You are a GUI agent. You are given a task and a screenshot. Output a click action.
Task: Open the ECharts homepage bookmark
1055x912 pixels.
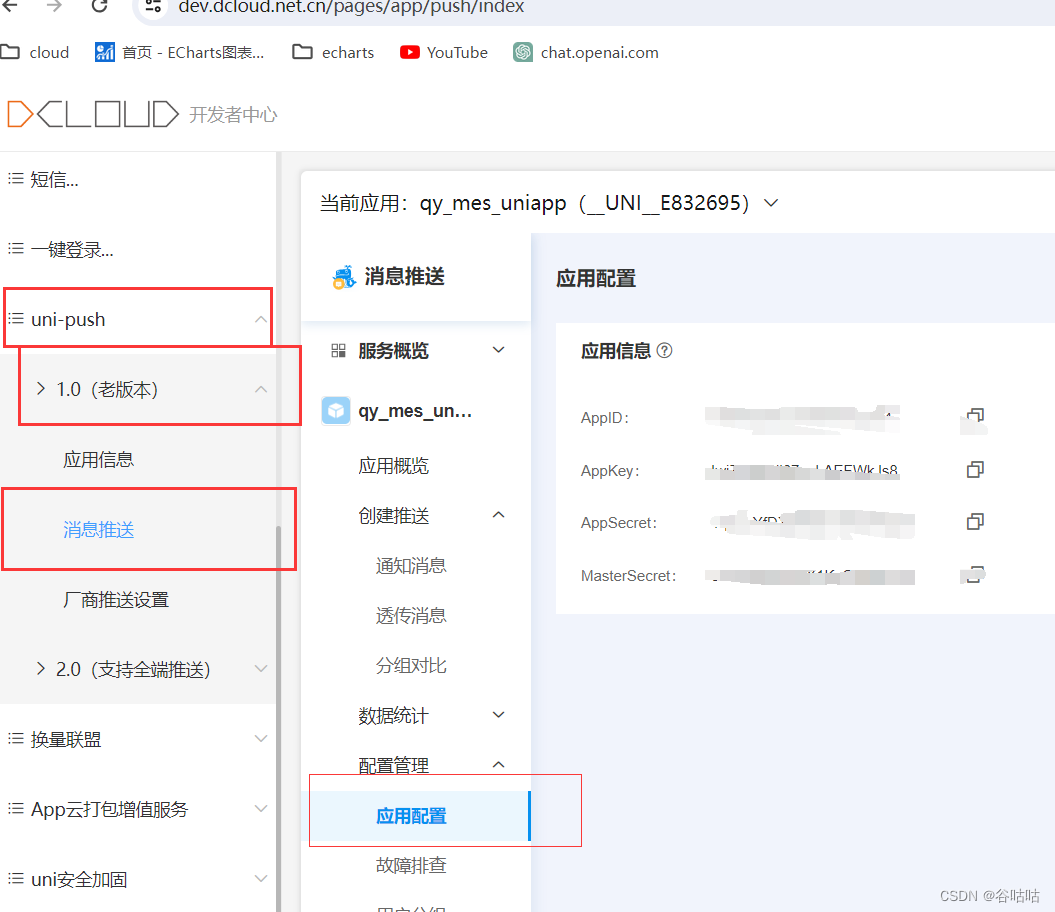(180, 52)
